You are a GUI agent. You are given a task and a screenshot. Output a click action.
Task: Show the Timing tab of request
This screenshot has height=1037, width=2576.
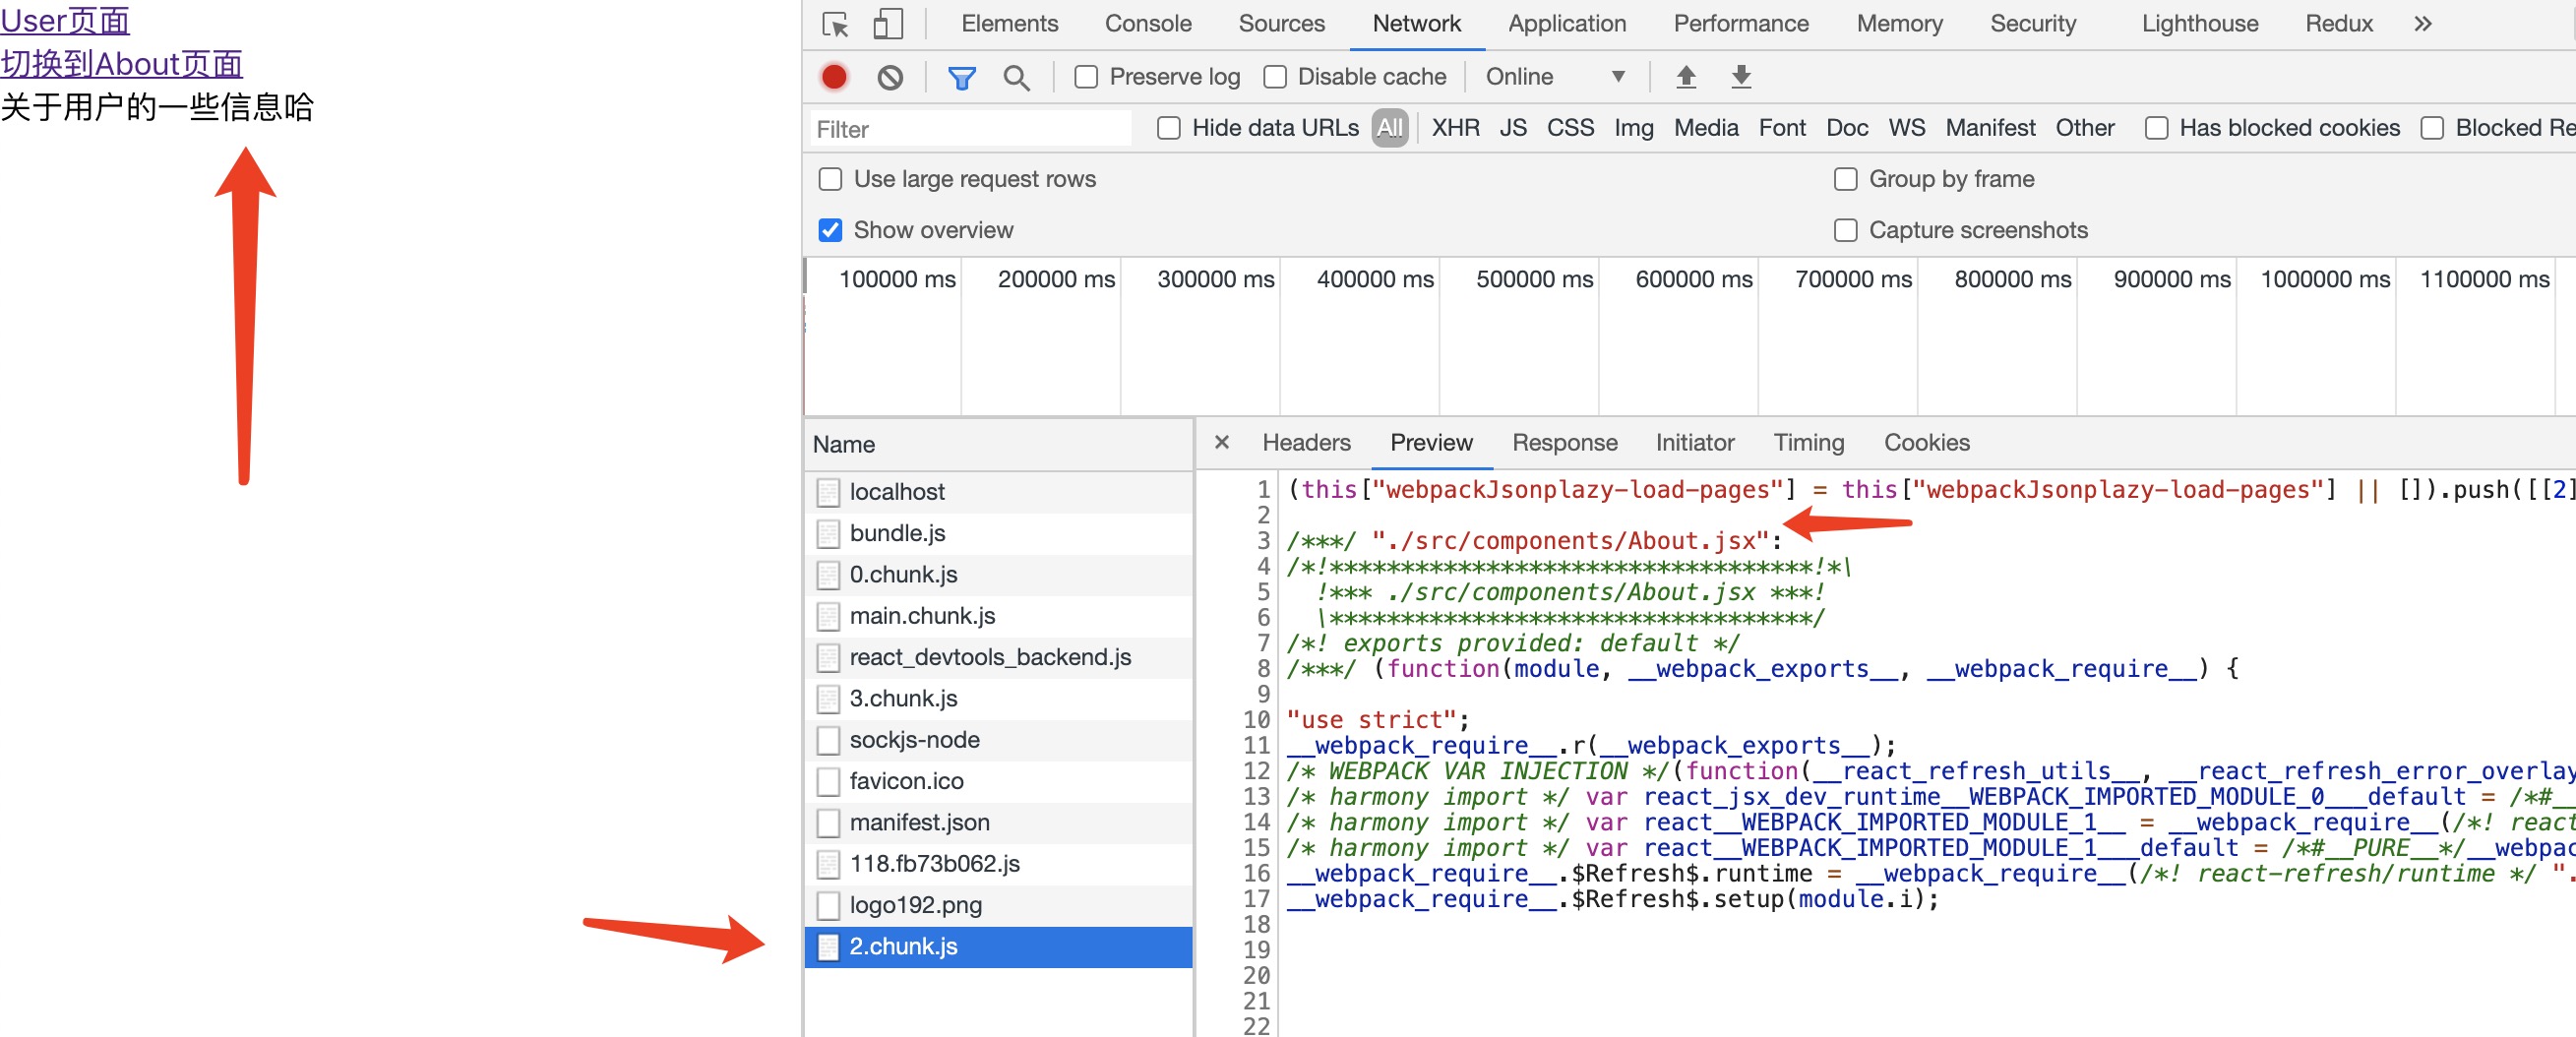pyautogui.click(x=1808, y=443)
